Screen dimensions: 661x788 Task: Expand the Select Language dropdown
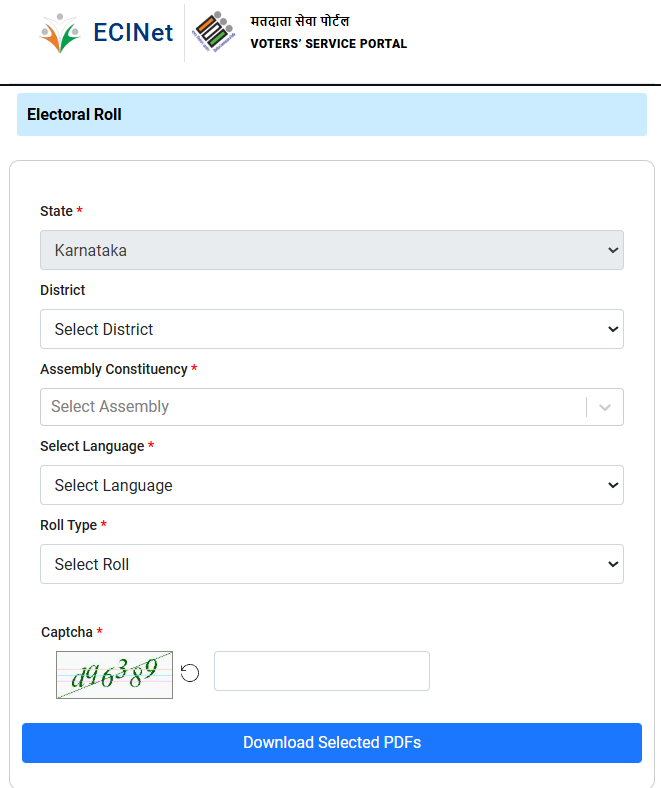coord(331,485)
